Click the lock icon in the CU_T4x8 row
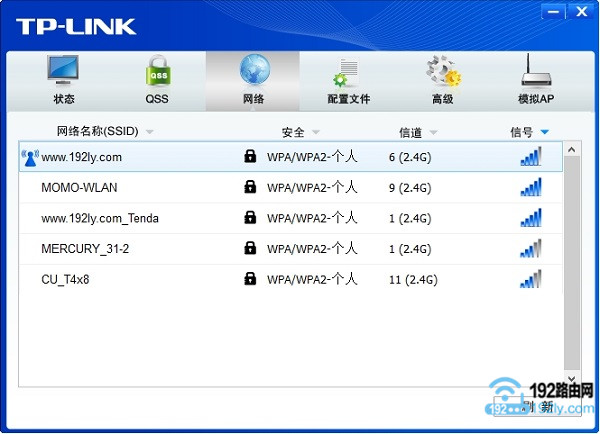Viewport: 600px width, 434px height. [x=250, y=279]
